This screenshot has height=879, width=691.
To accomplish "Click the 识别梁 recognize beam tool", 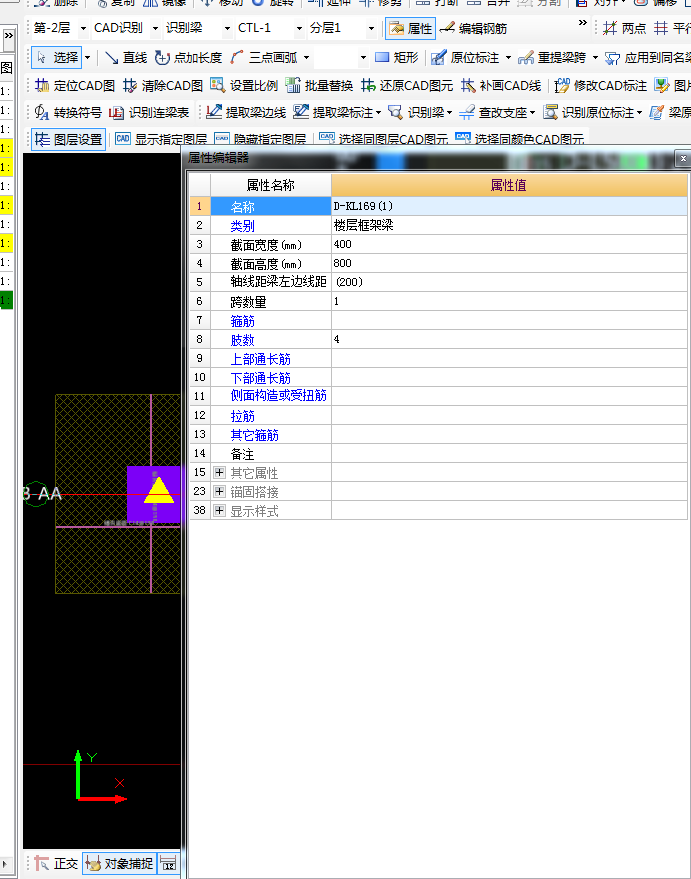I will click(416, 113).
